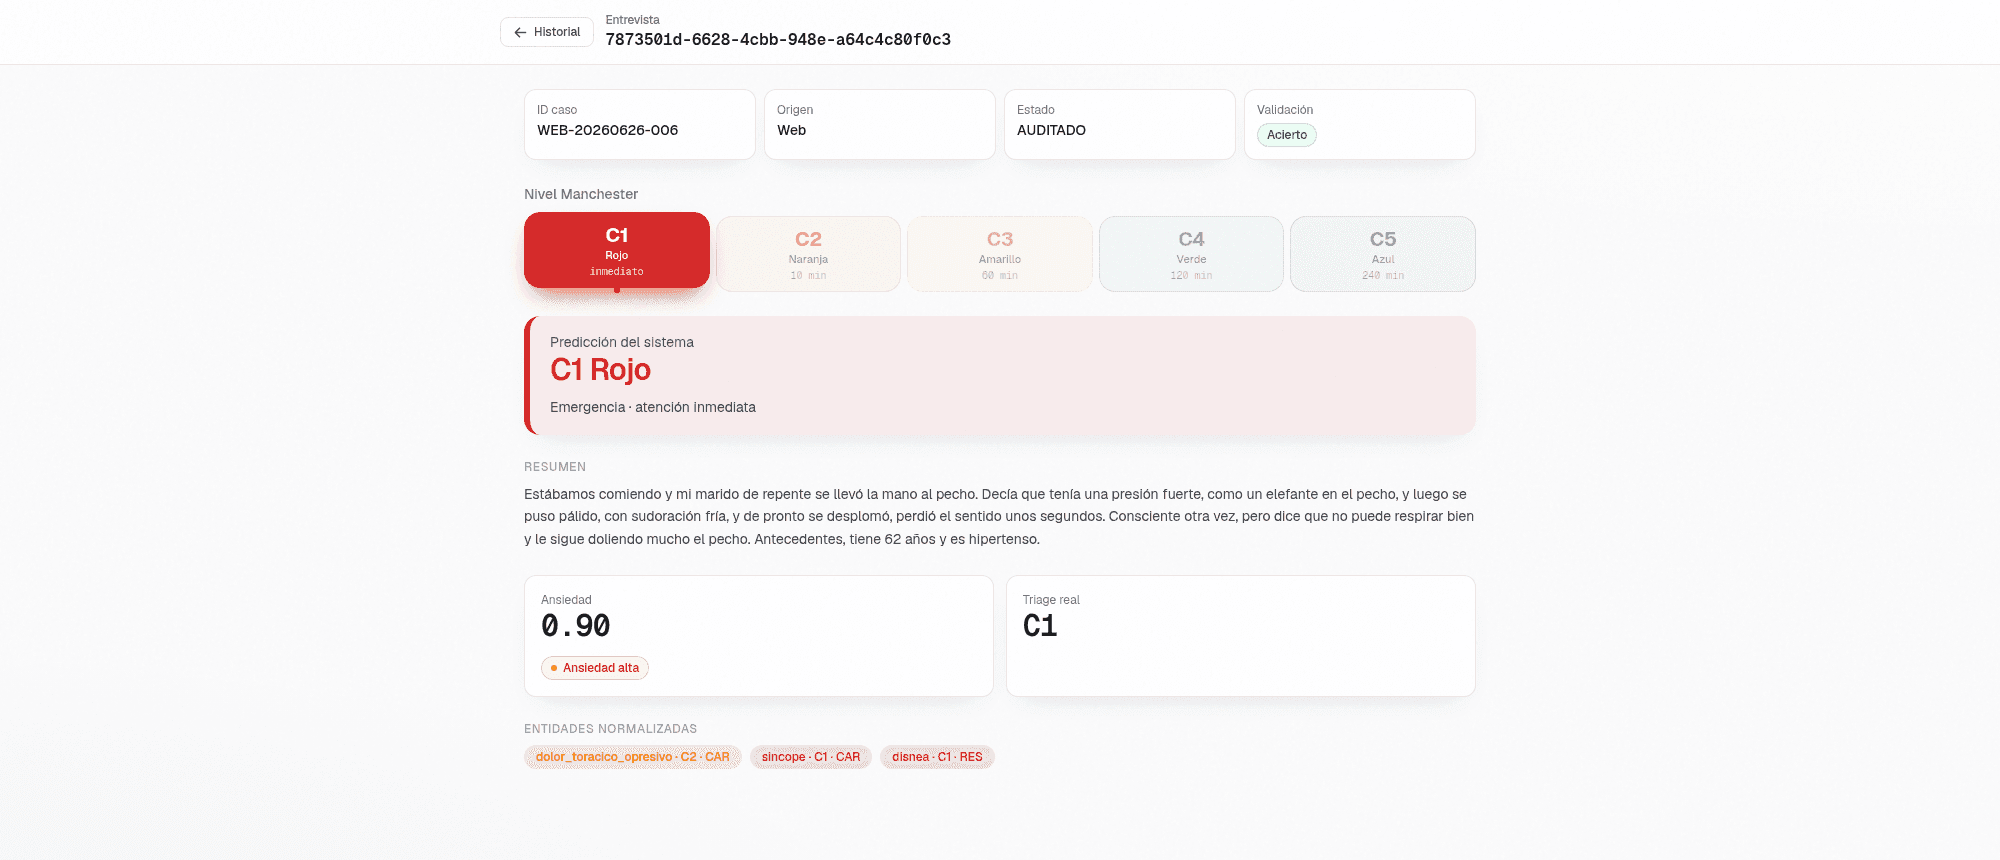Image resolution: width=2000 pixels, height=860 pixels.
Task: Select the C1 Rojo inmediato level card
Action: (x=617, y=250)
